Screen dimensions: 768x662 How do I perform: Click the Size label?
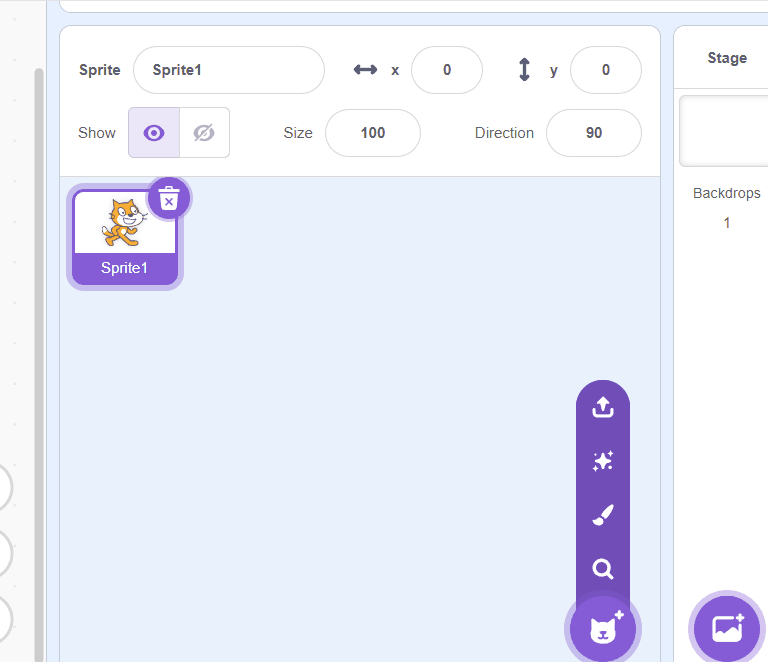pyautogui.click(x=298, y=133)
